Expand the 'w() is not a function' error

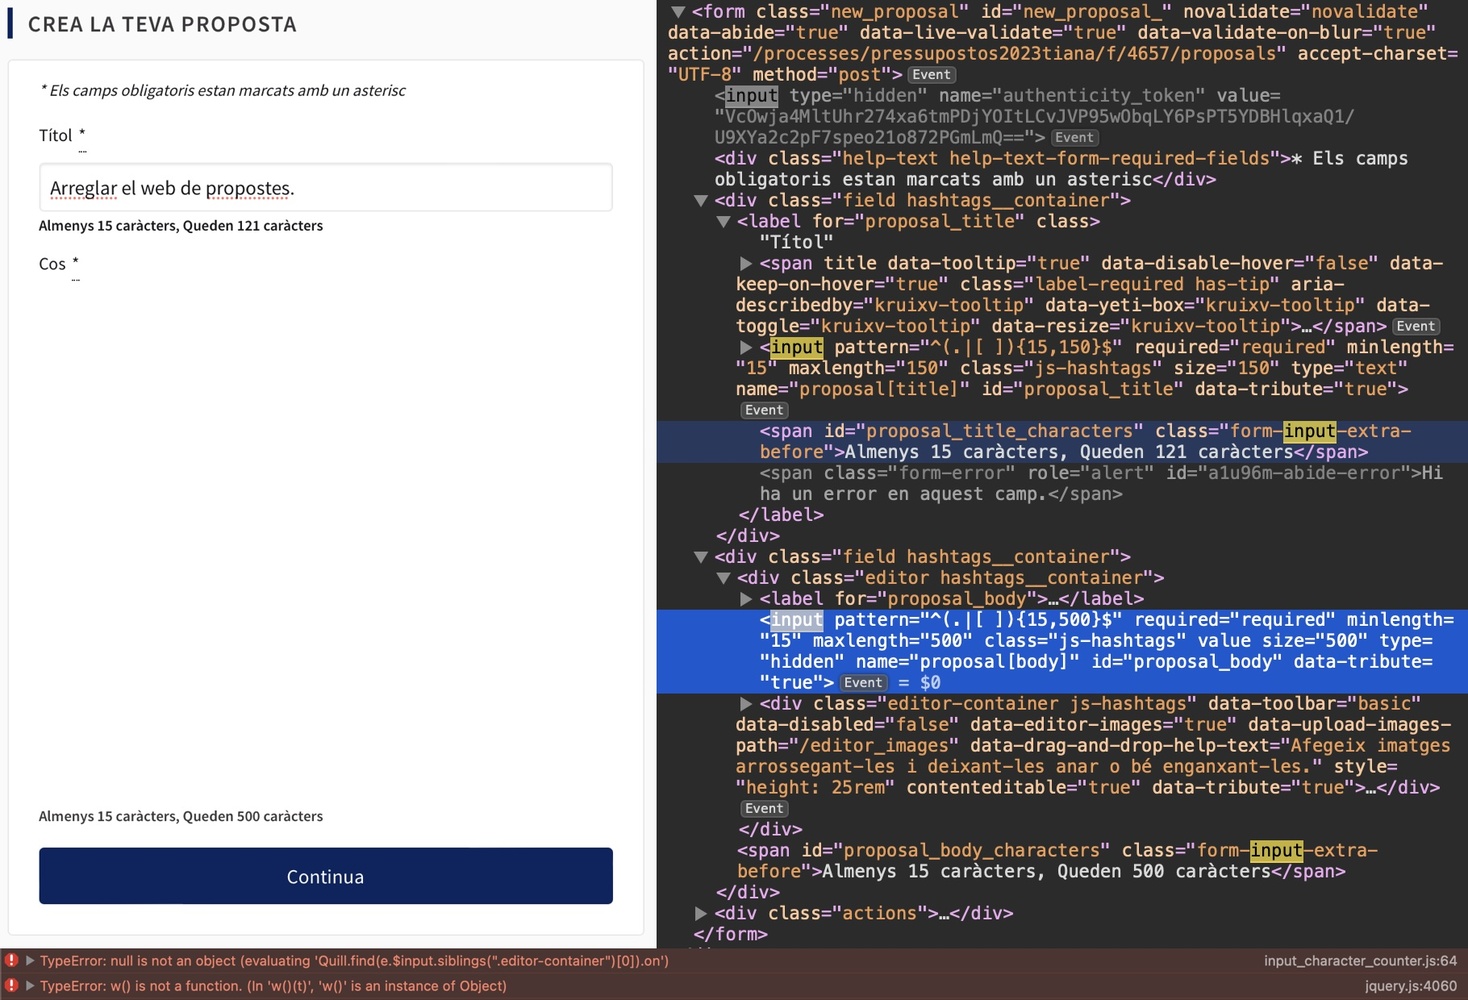(x=30, y=986)
